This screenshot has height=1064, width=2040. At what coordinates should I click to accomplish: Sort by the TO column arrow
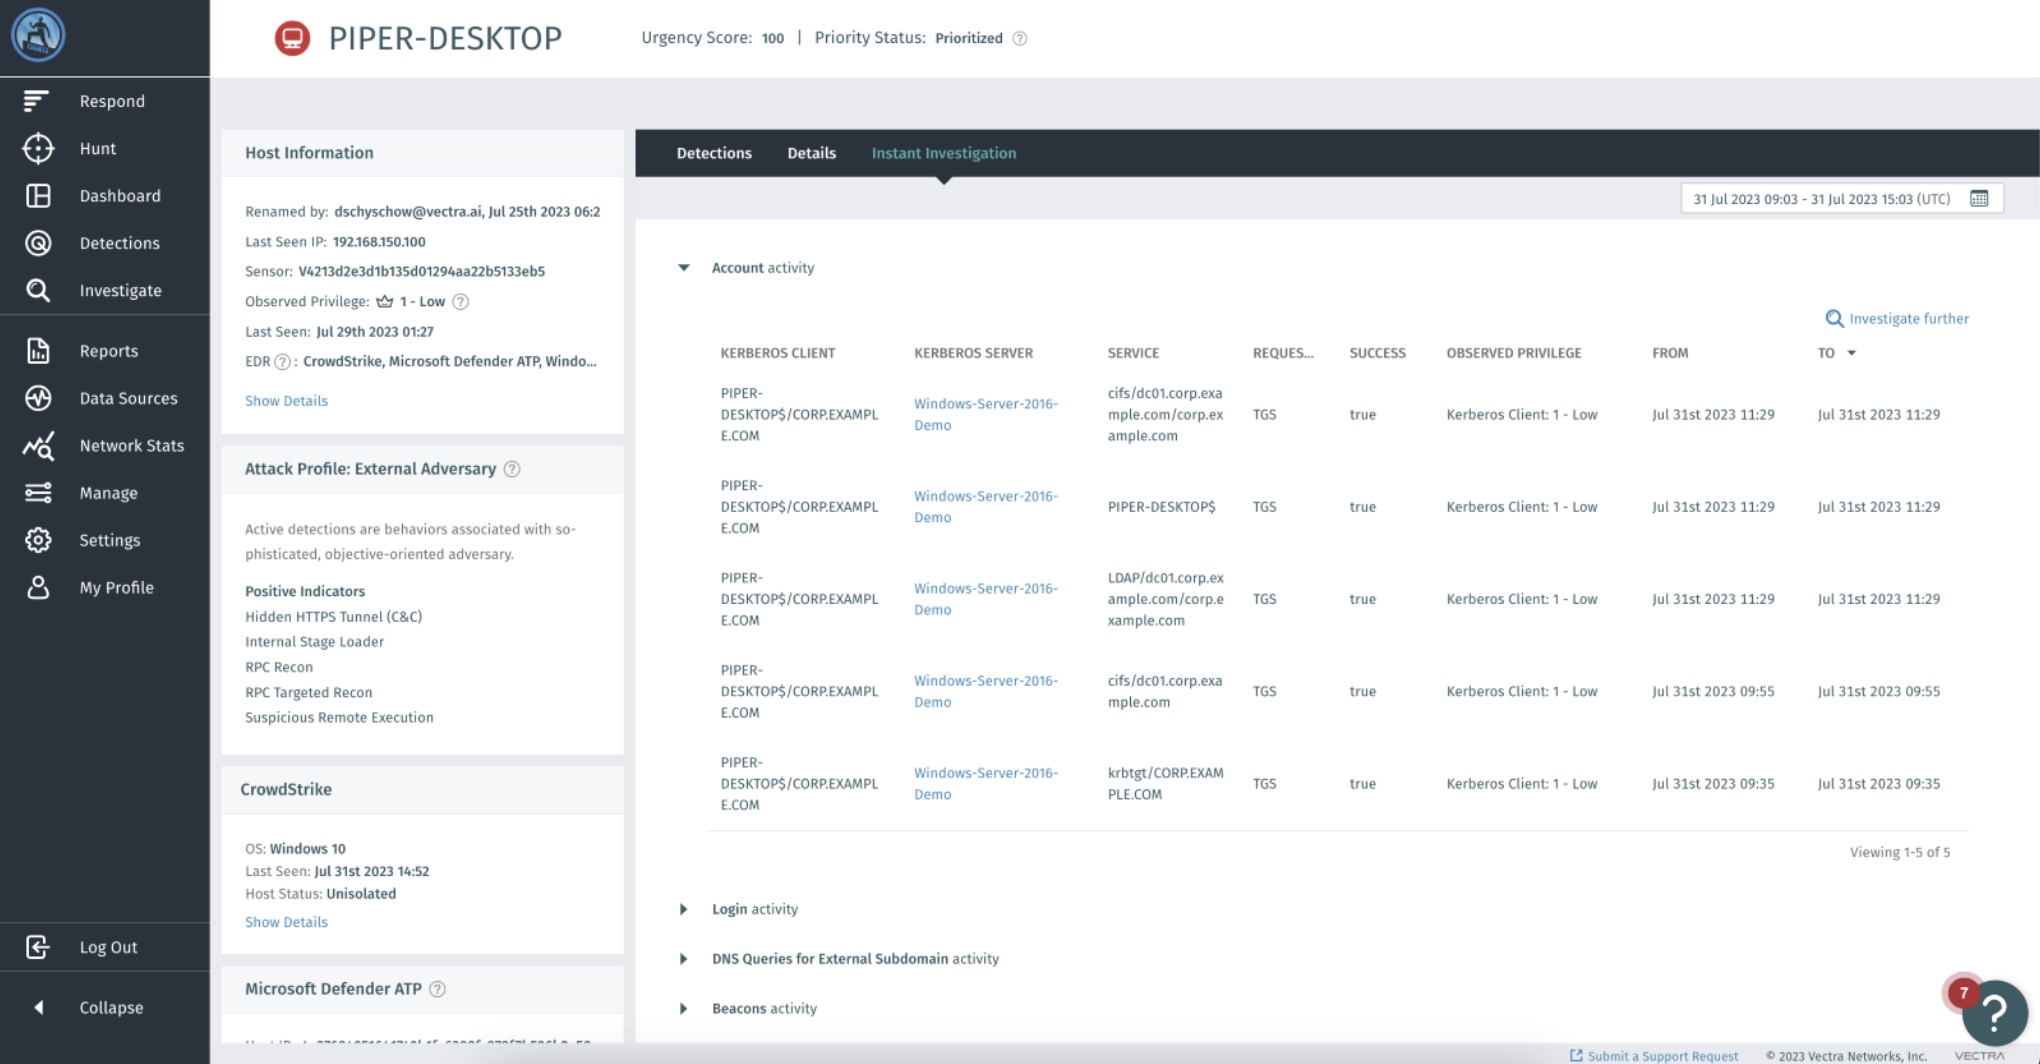tap(1851, 353)
